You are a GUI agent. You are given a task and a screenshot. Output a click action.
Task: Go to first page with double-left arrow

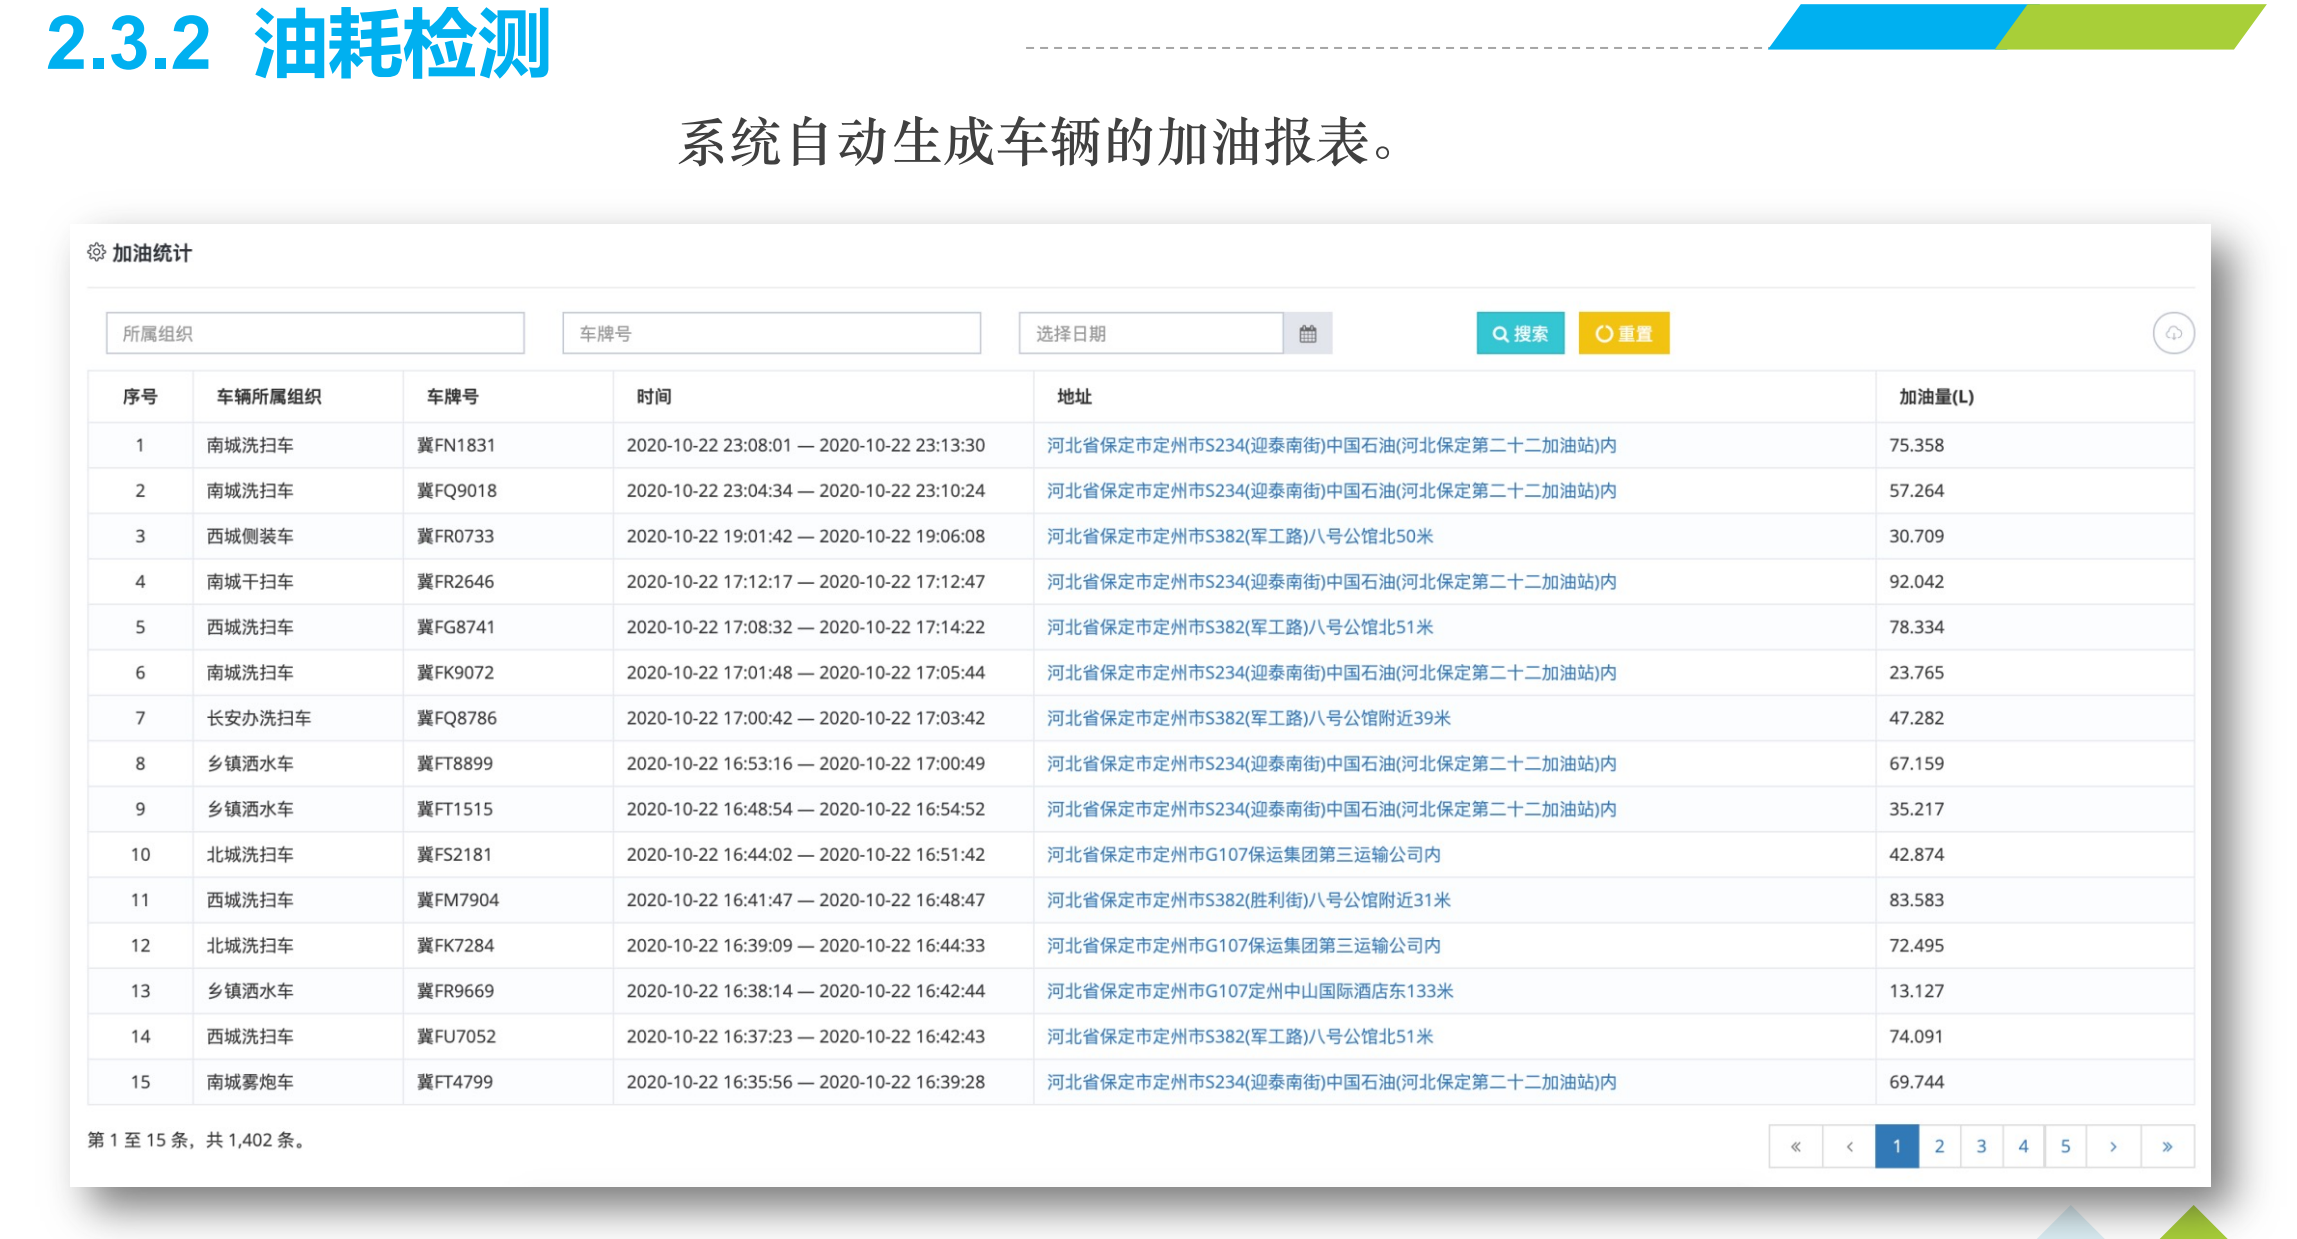[1796, 1146]
